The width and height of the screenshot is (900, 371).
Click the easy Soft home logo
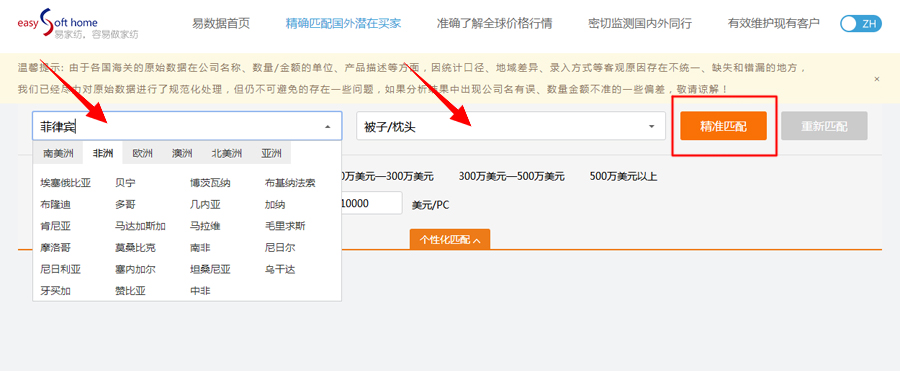coord(77,24)
